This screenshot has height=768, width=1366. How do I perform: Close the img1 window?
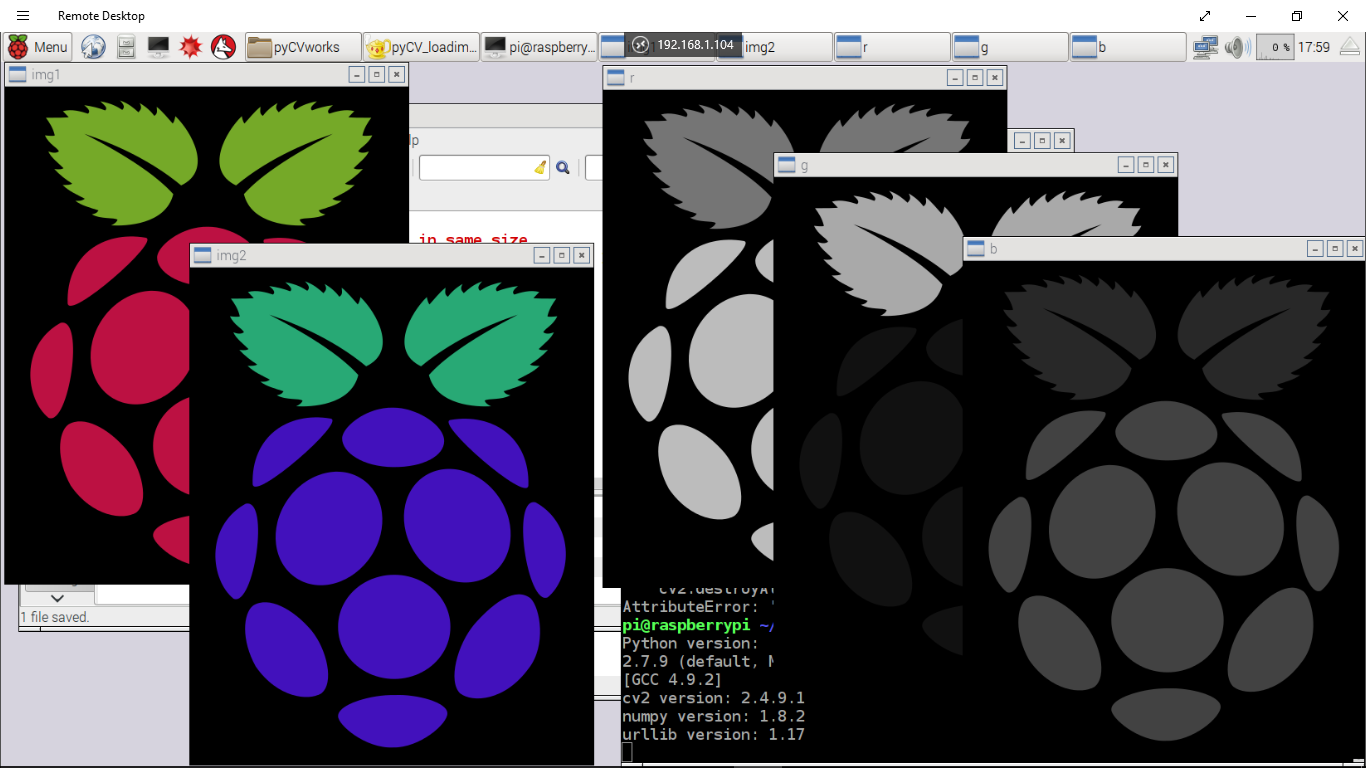click(x=396, y=74)
